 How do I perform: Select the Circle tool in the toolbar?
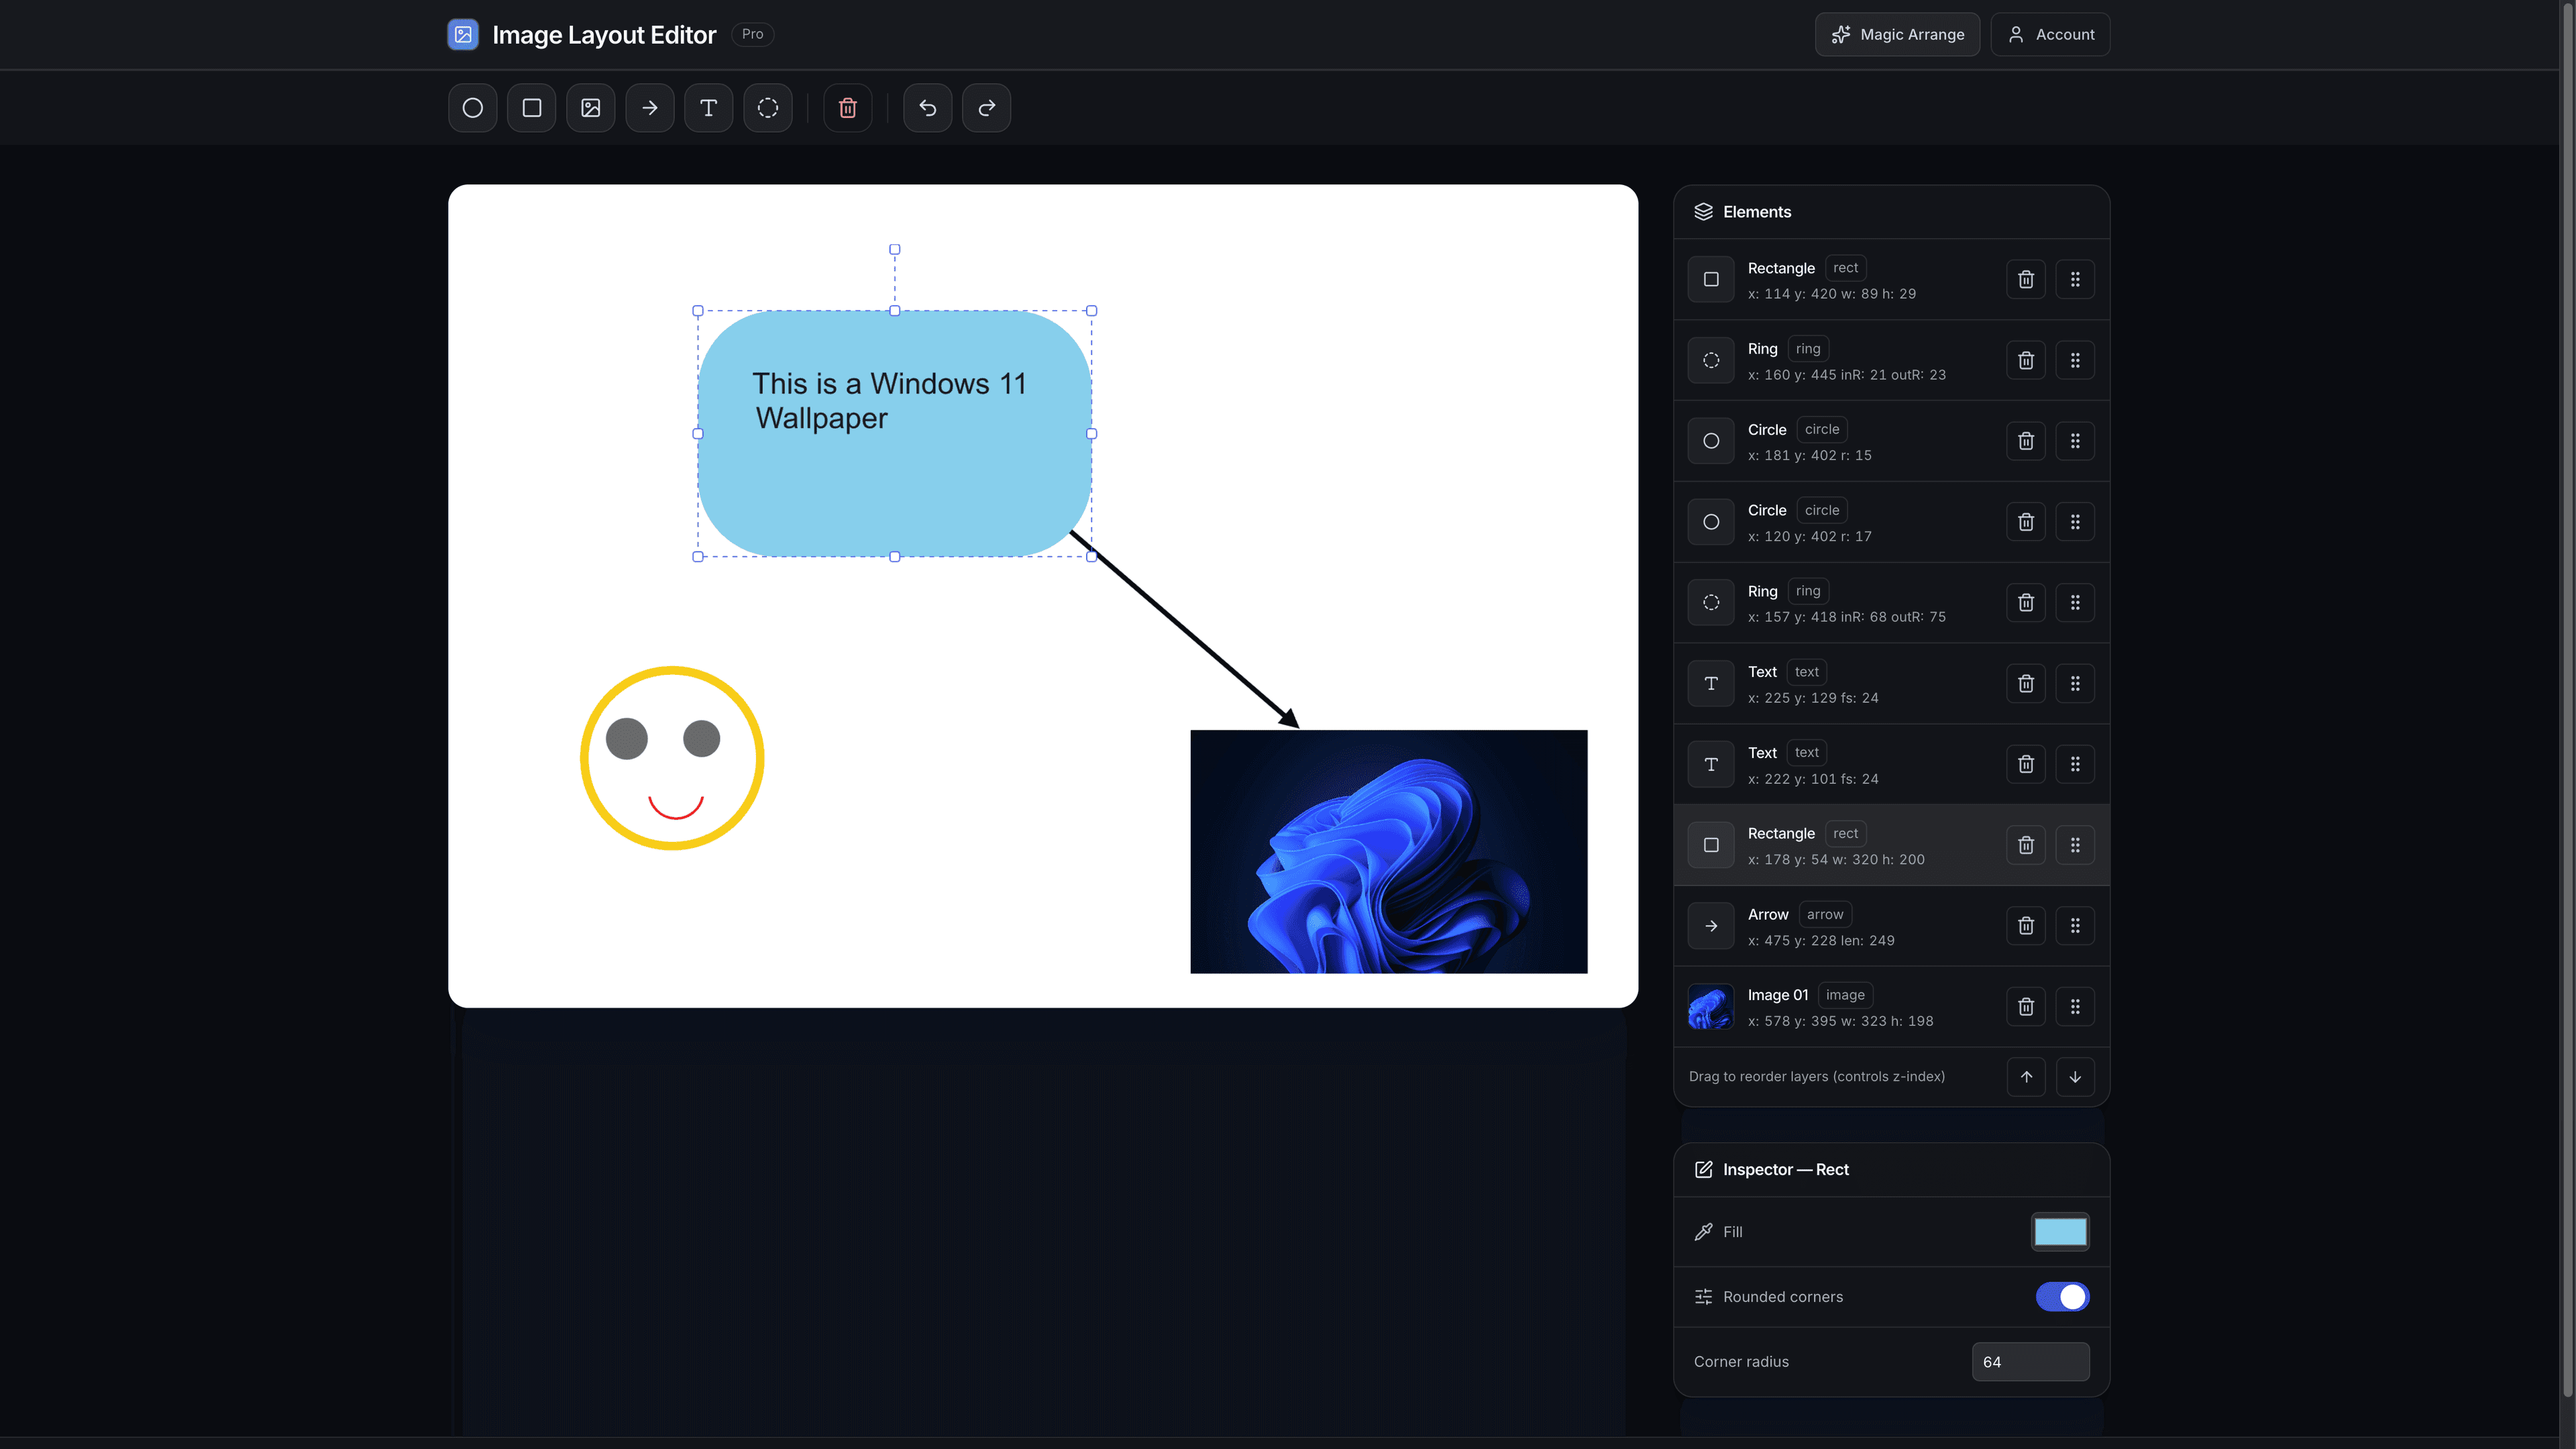tap(472, 108)
